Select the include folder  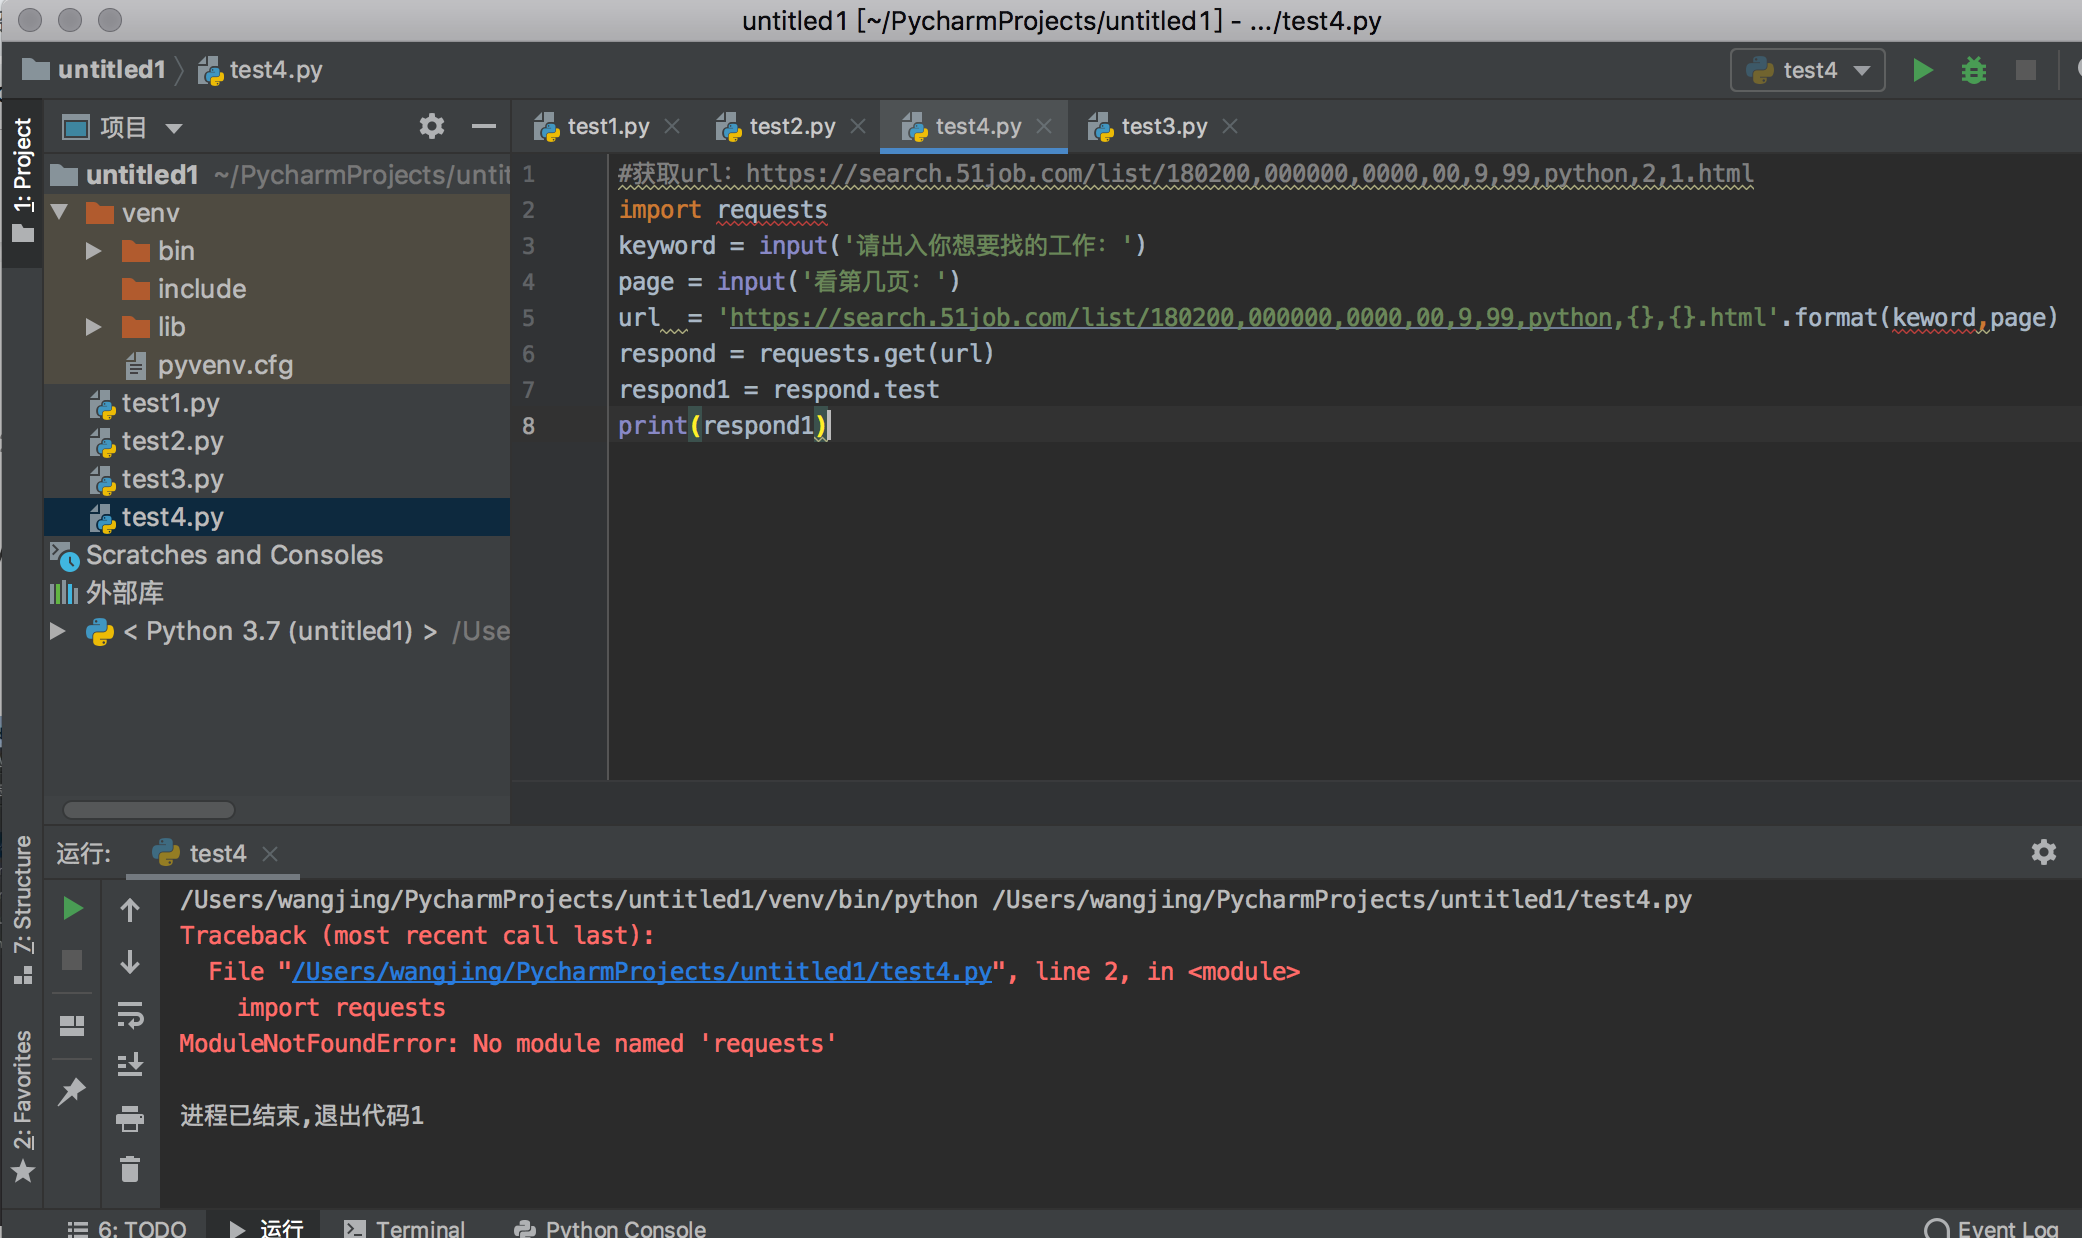coord(201,288)
